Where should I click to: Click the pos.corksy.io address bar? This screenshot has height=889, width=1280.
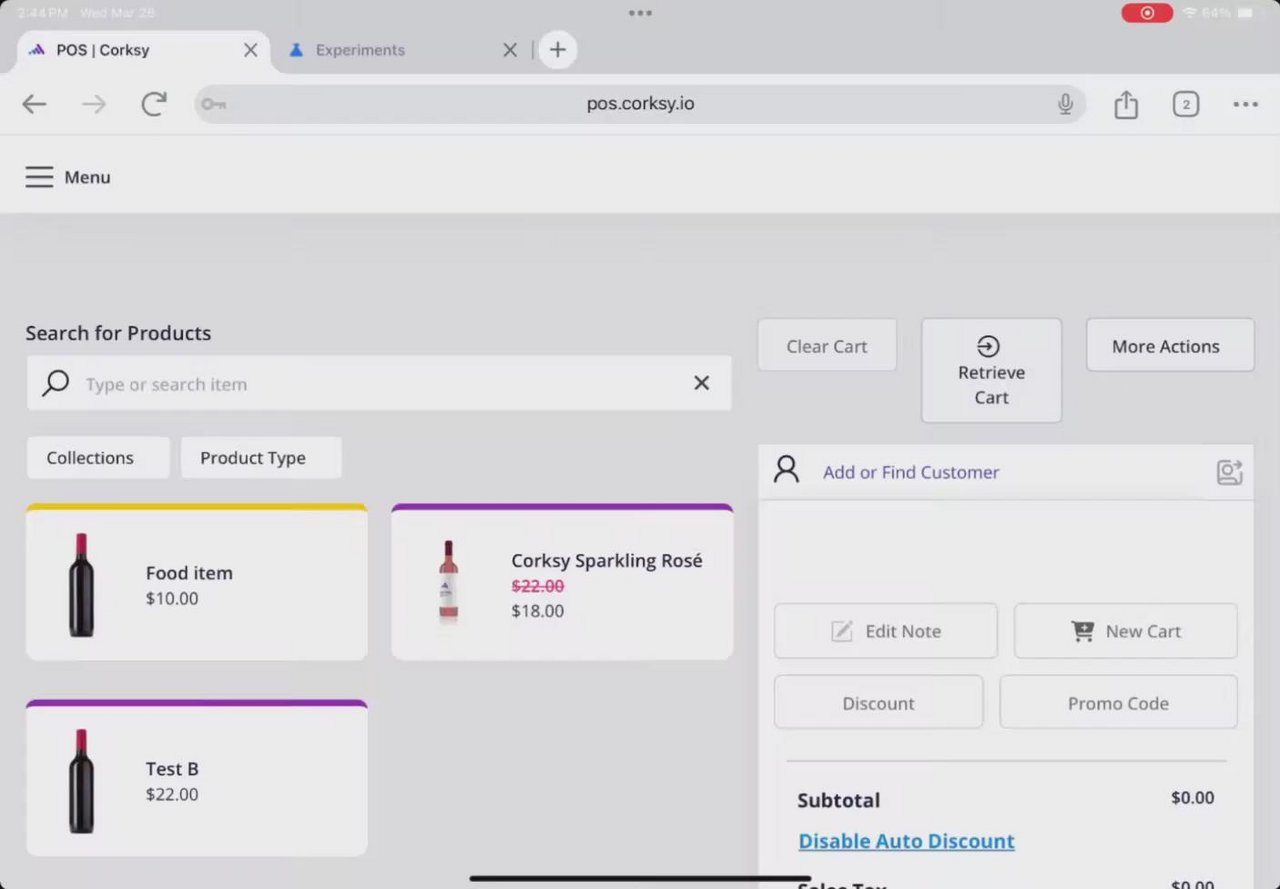point(640,104)
